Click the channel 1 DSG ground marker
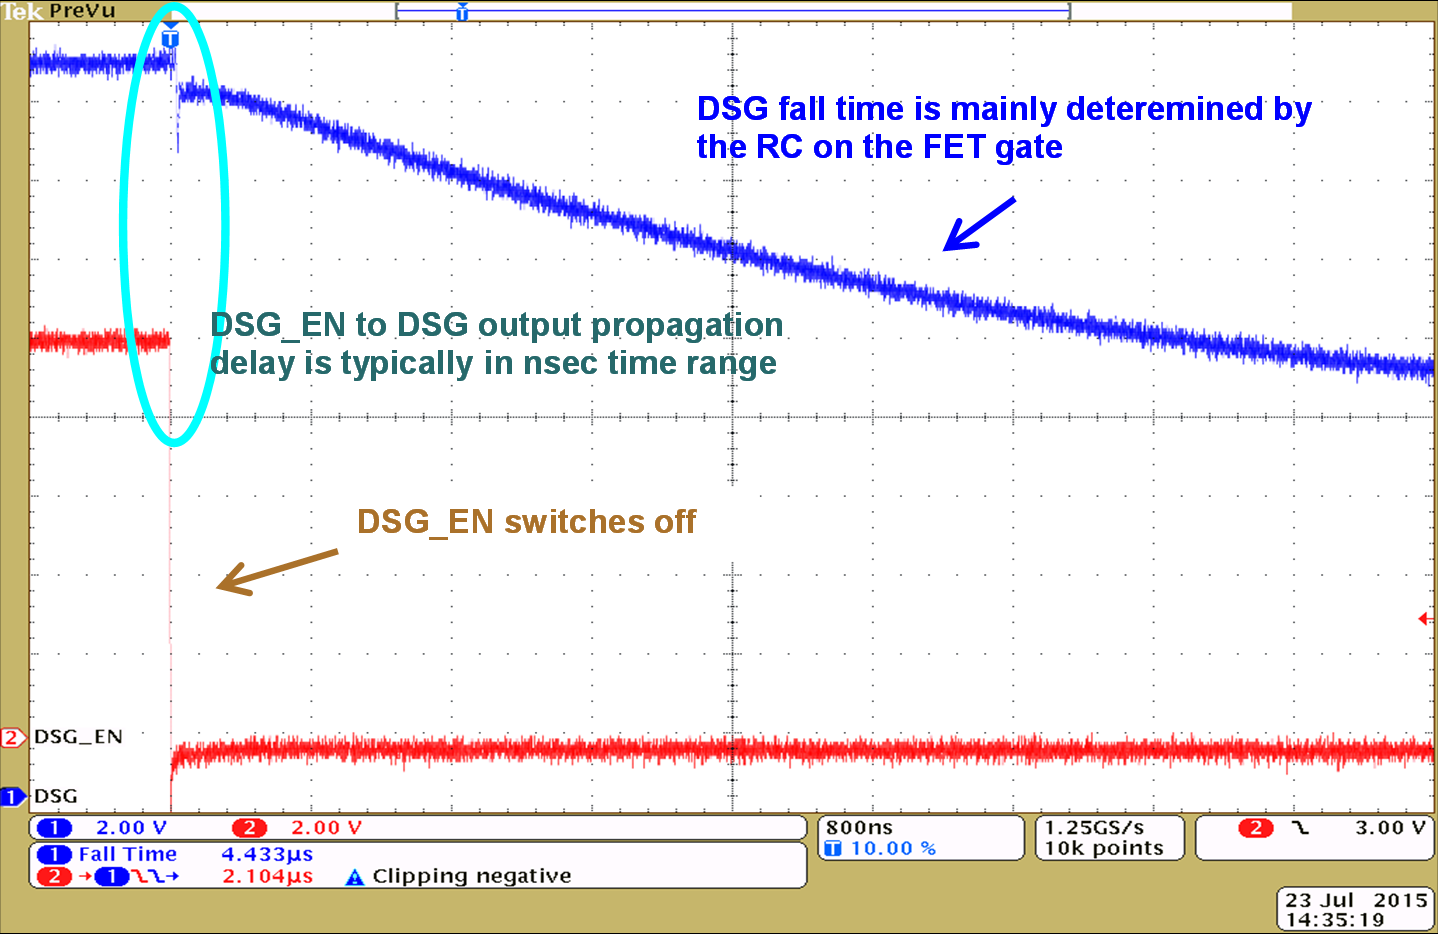 (13, 797)
